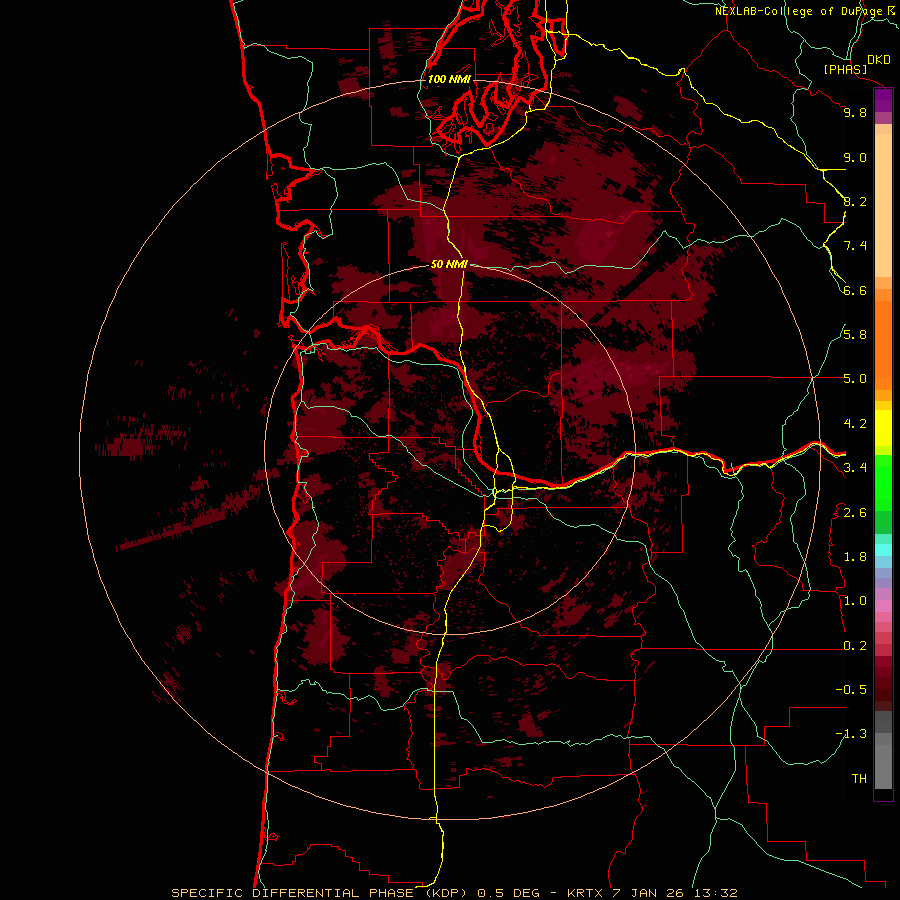
Task: Click the DKD label above the color bar
Action: pyautogui.click(x=879, y=60)
